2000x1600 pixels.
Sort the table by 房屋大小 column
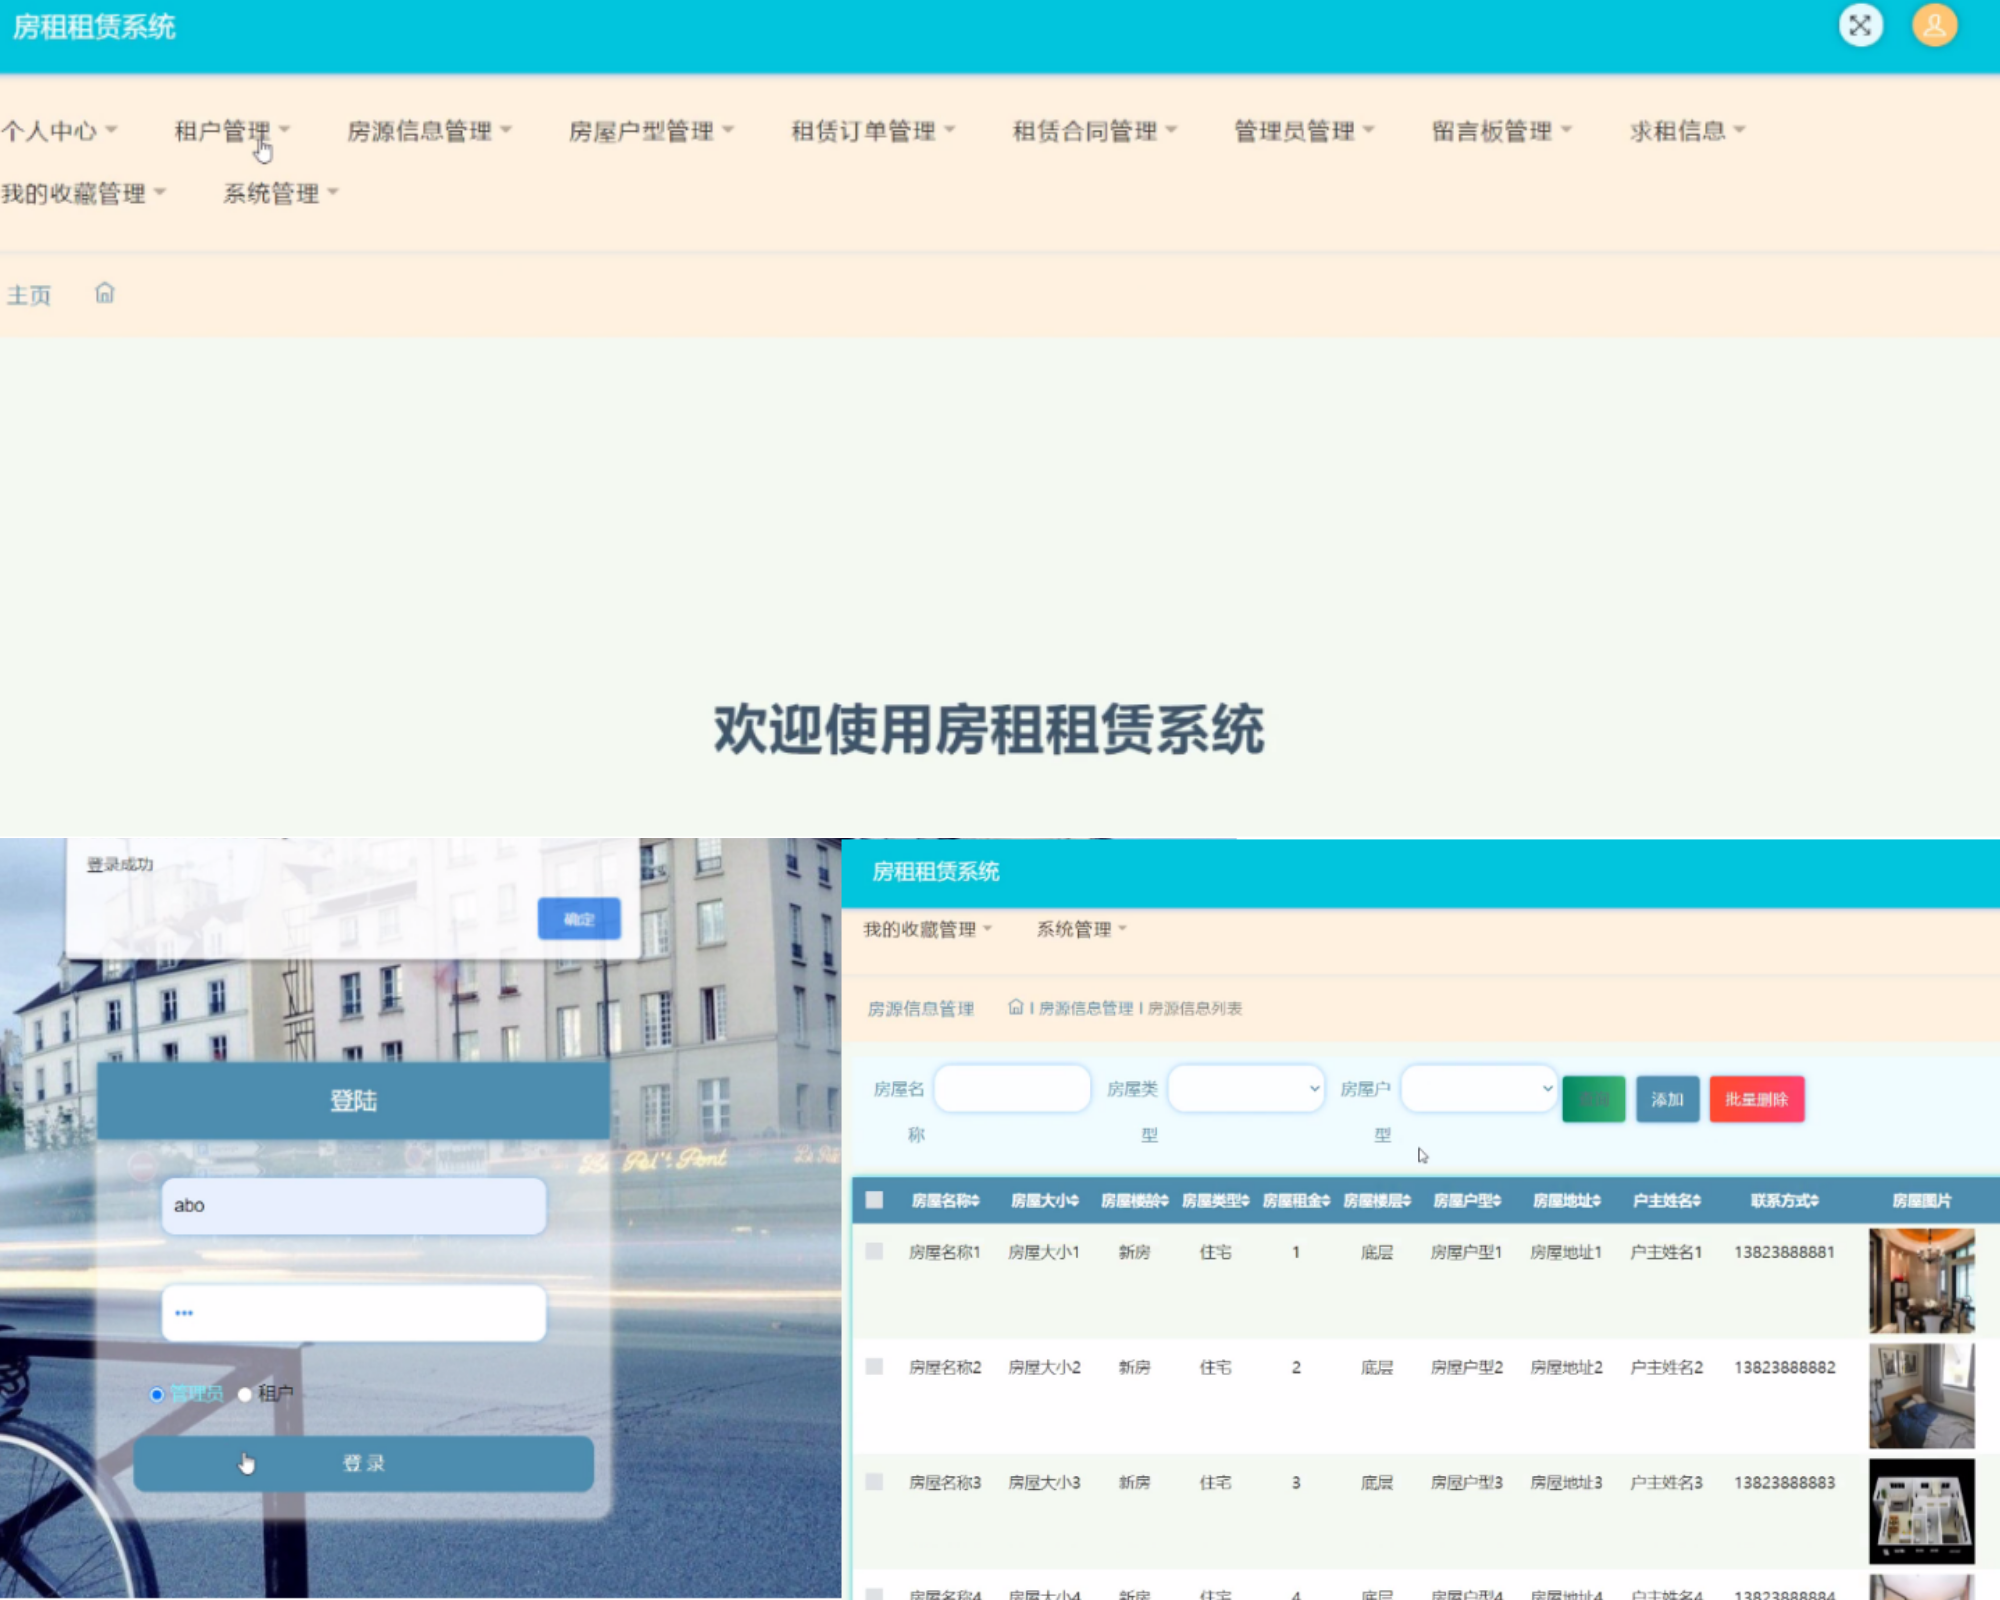[x=1045, y=1200]
